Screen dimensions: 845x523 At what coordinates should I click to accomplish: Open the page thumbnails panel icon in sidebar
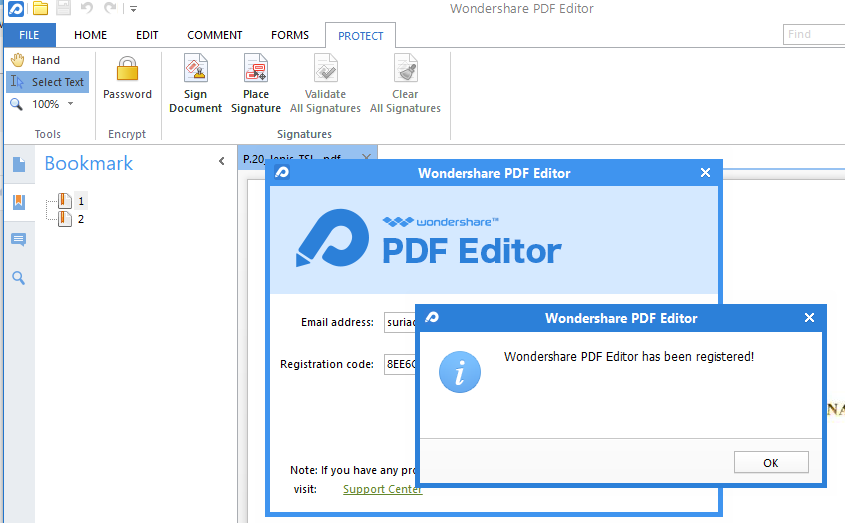click(19, 164)
